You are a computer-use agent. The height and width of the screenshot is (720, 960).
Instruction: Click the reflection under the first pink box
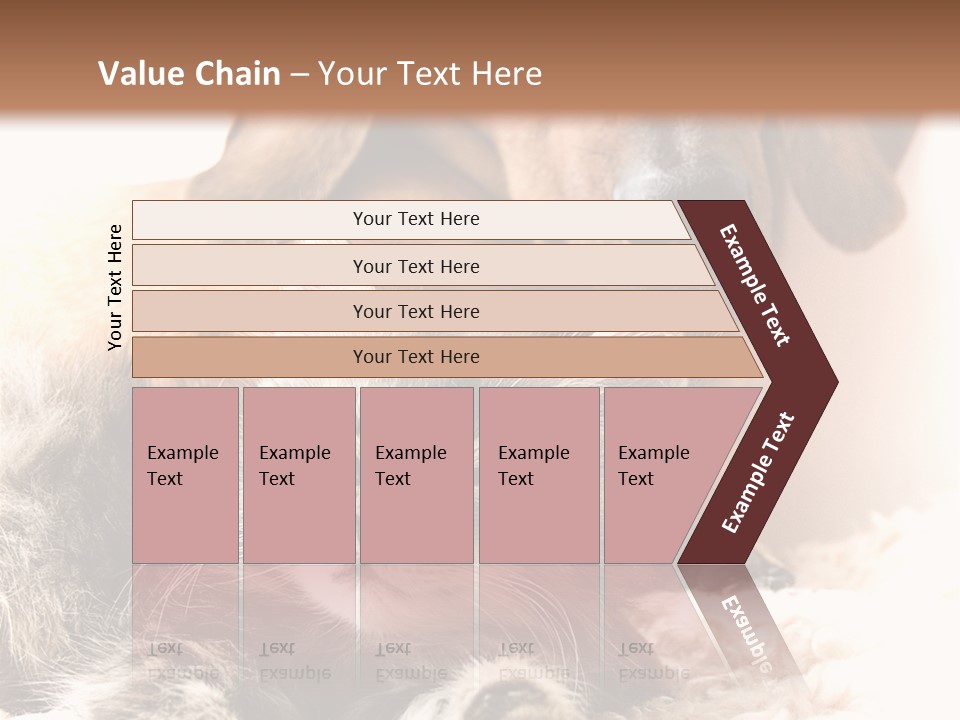coord(186,624)
